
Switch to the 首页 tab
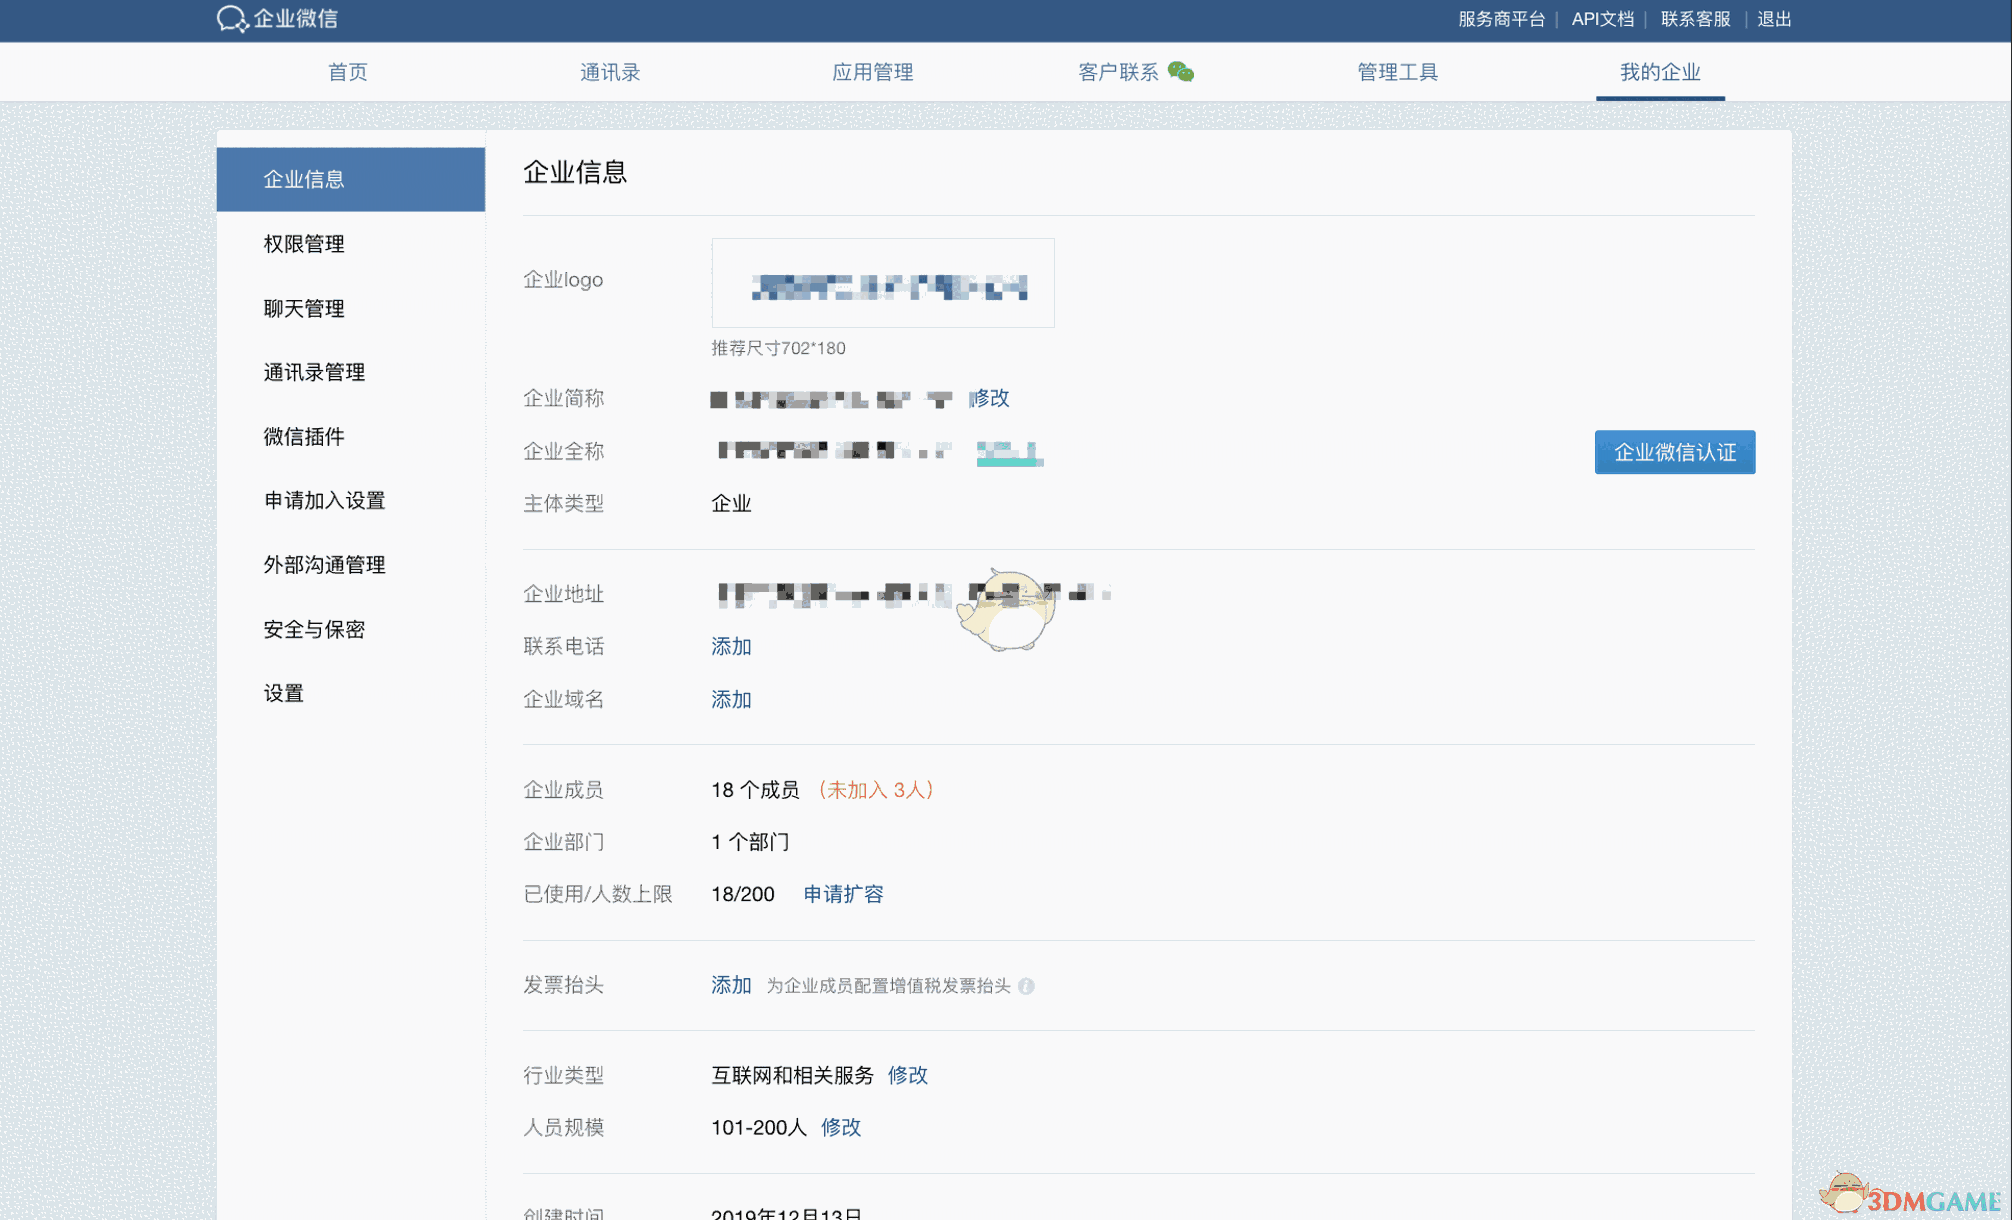coord(347,71)
